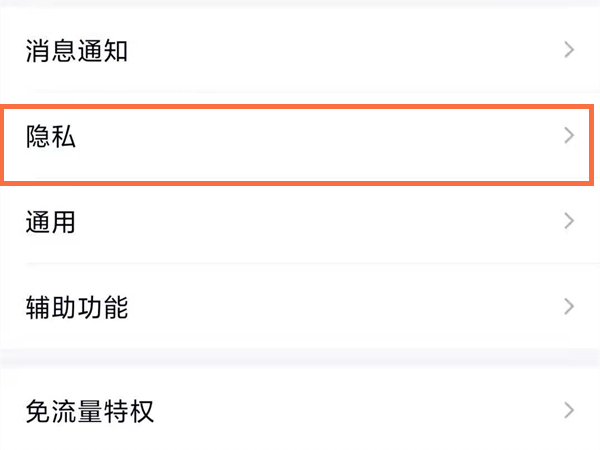Click the chevron arrow beside 通用

pyautogui.click(x=569, y=221)
